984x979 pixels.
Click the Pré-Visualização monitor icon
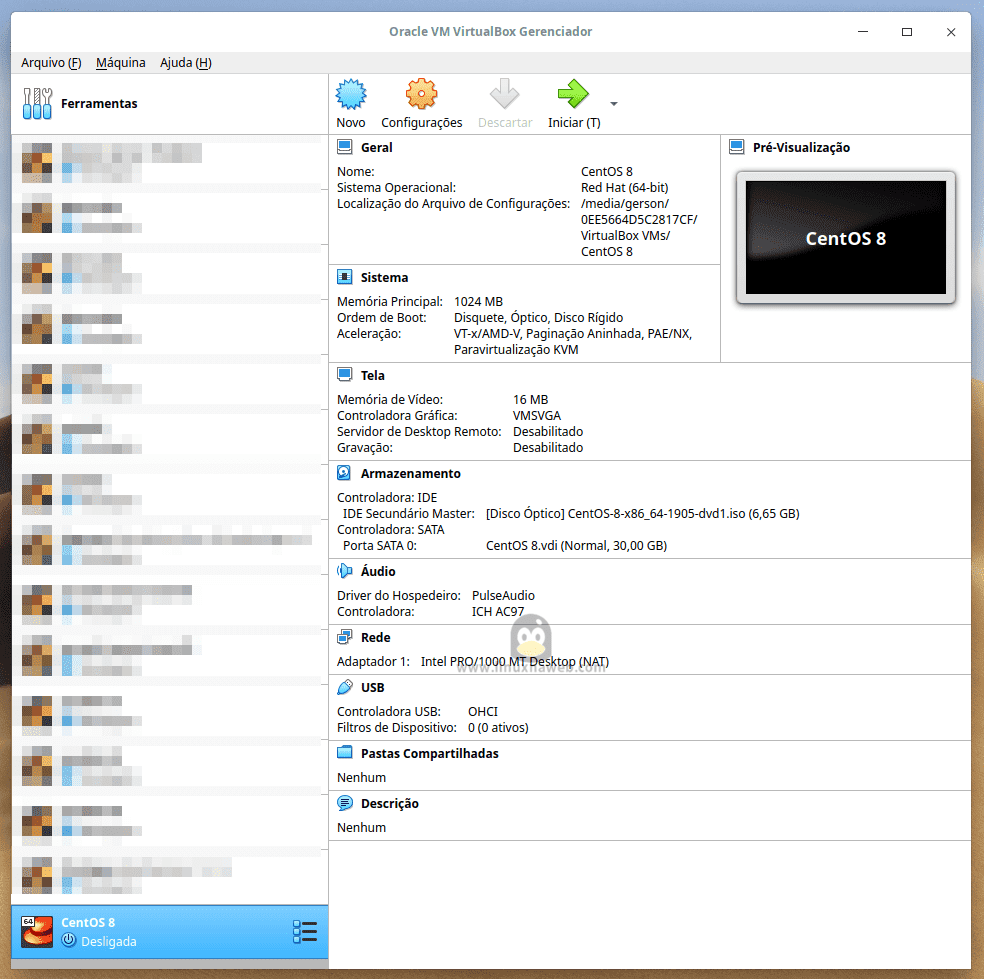[737, 147]
